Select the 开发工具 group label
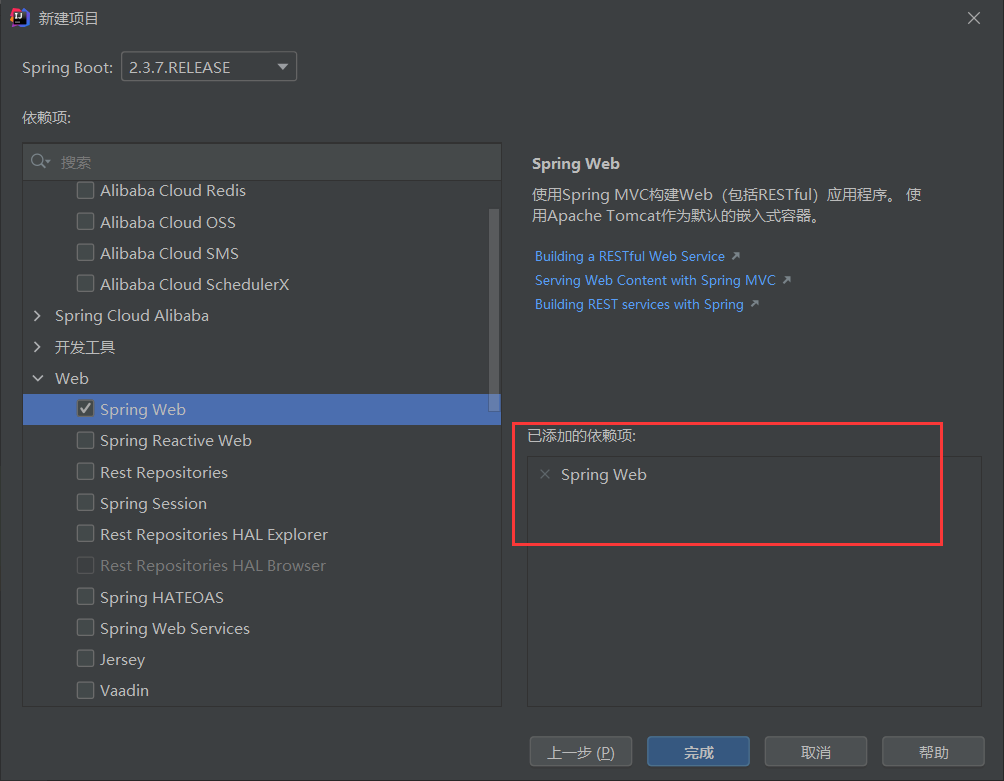The width and height of the screenshot is (1004, 781). pos(85,347)
